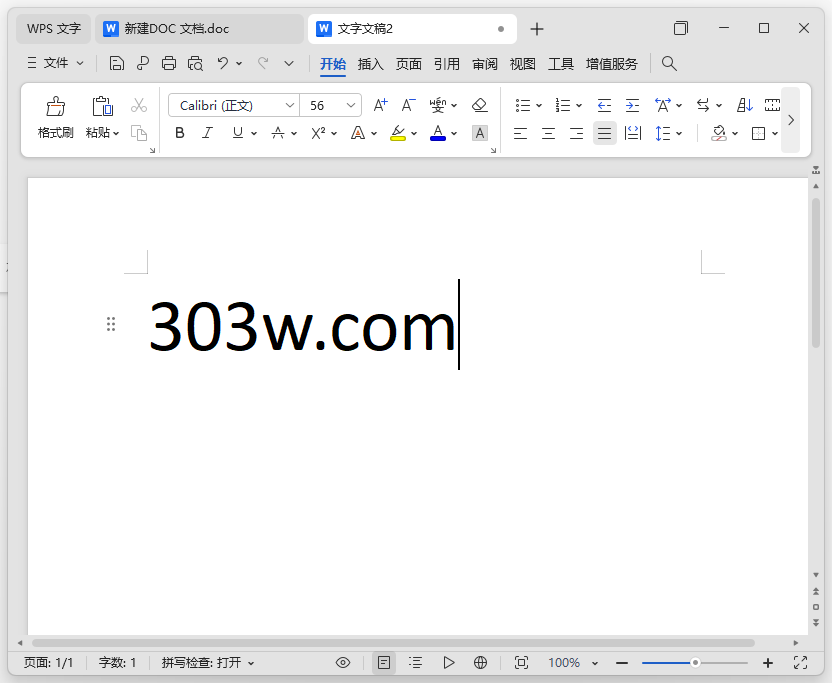Apply italic formatting
The width and height of the screenshot is (832, 683).
tap(207, 132)
